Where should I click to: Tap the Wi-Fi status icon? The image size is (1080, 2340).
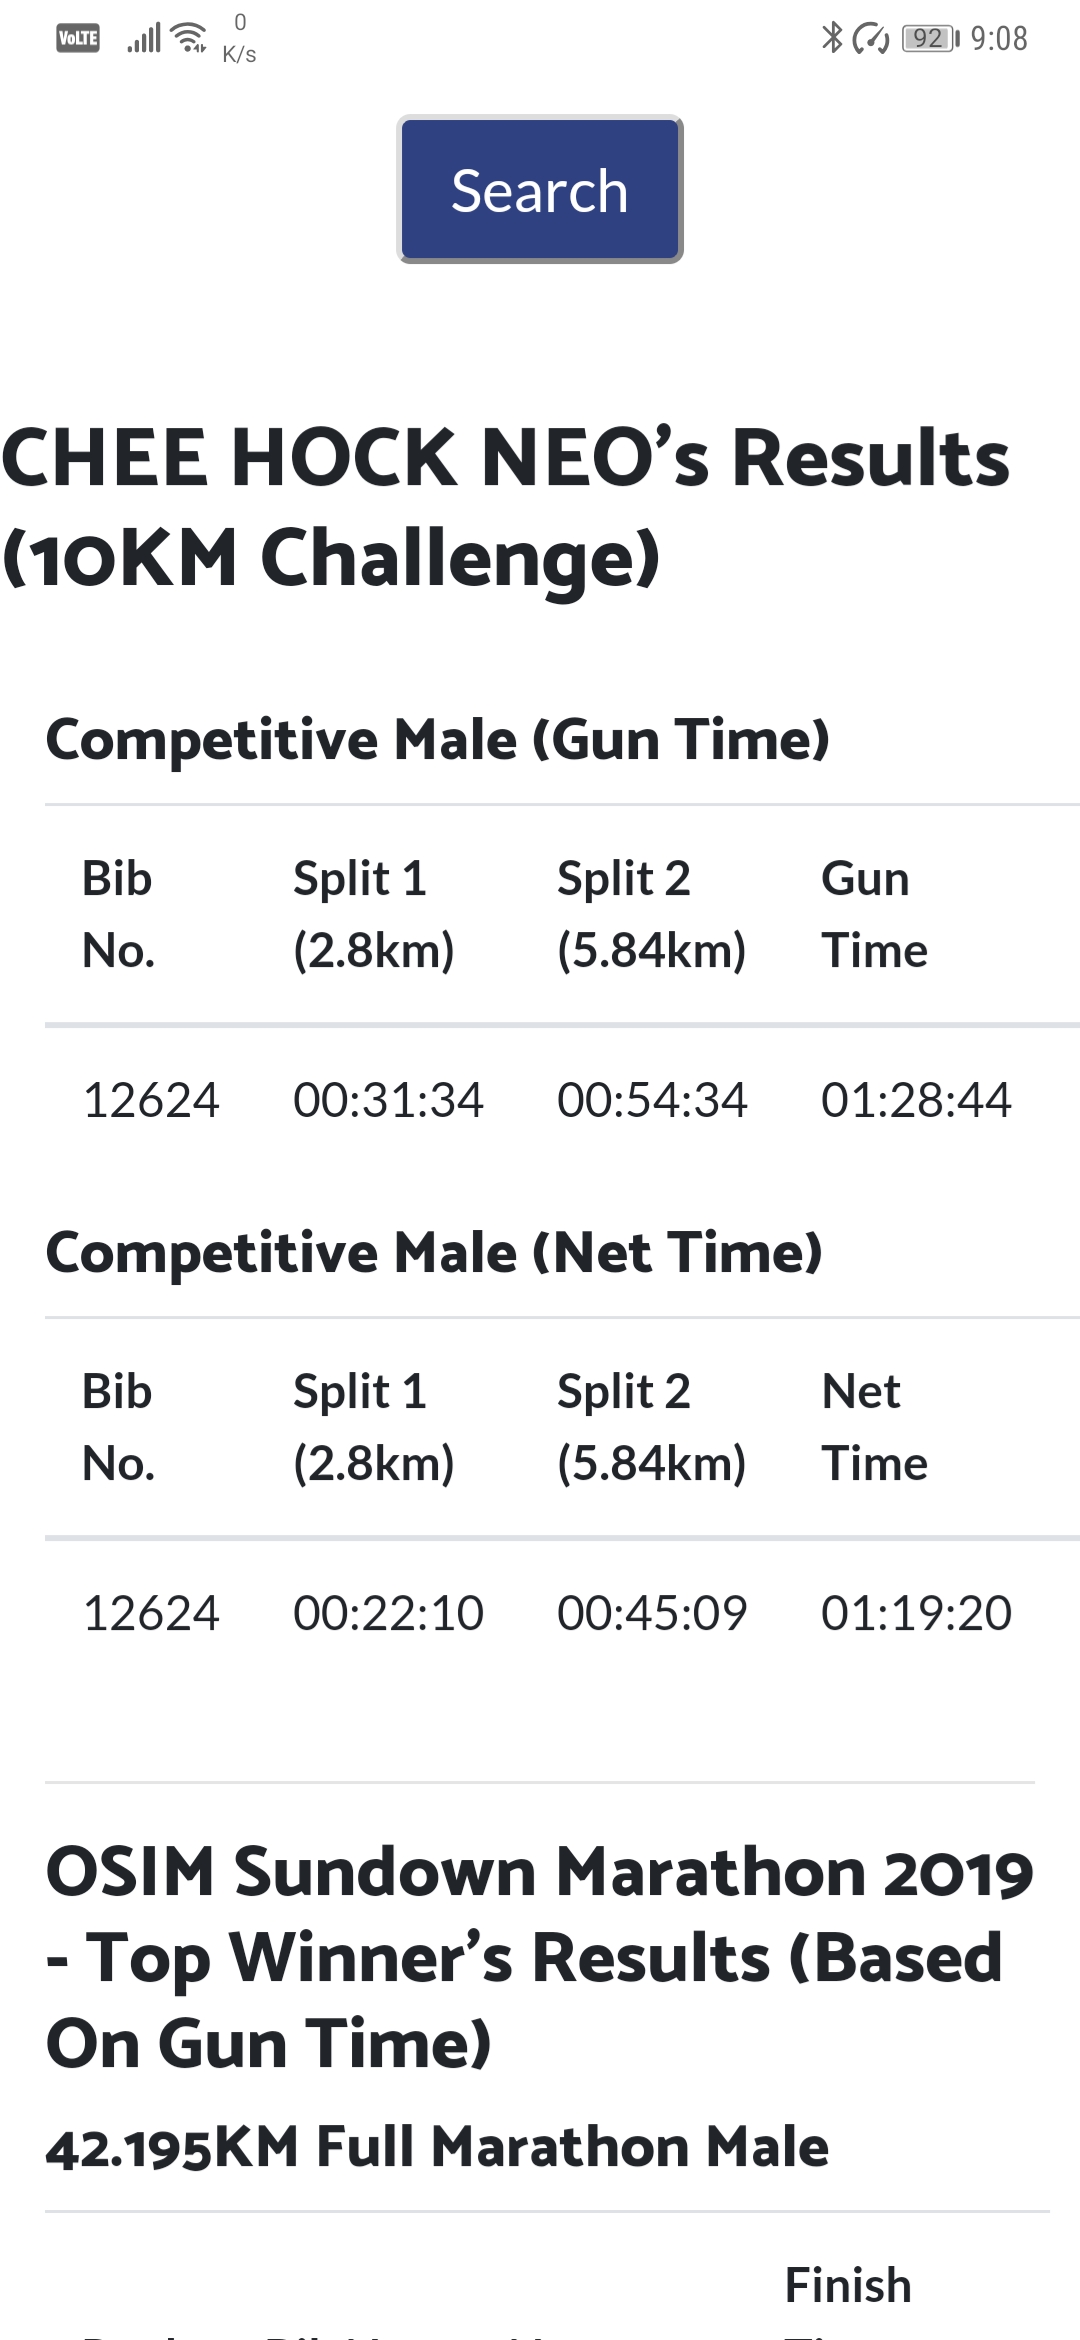189,38
